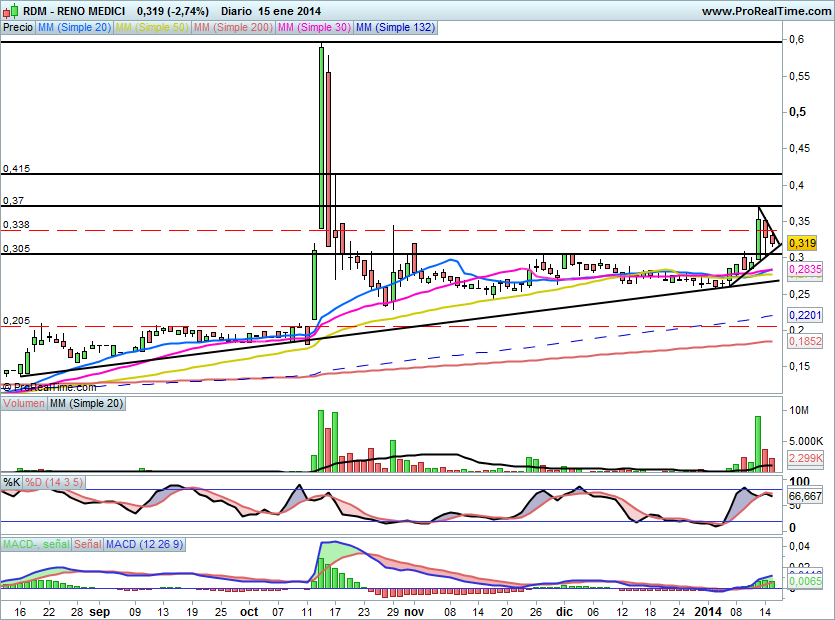The image size is (835, 620).
Task: Click the 0,6 price axis label
Action: [x=797, y=39]
